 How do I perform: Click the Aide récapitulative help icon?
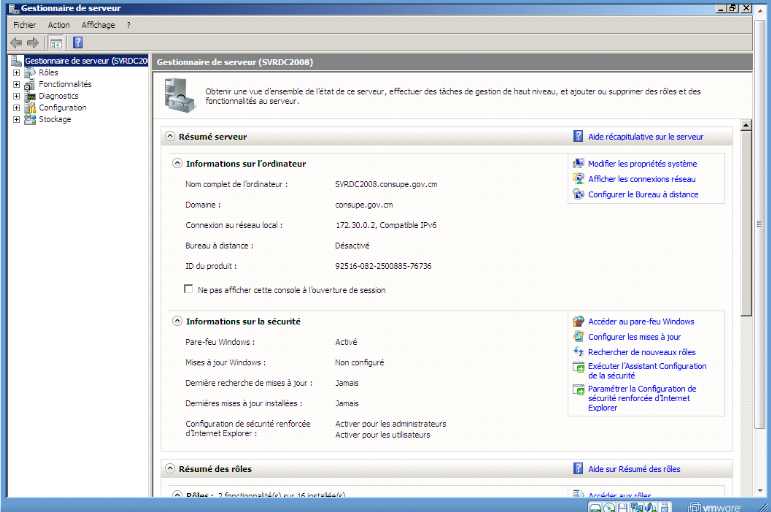[578, 136]
